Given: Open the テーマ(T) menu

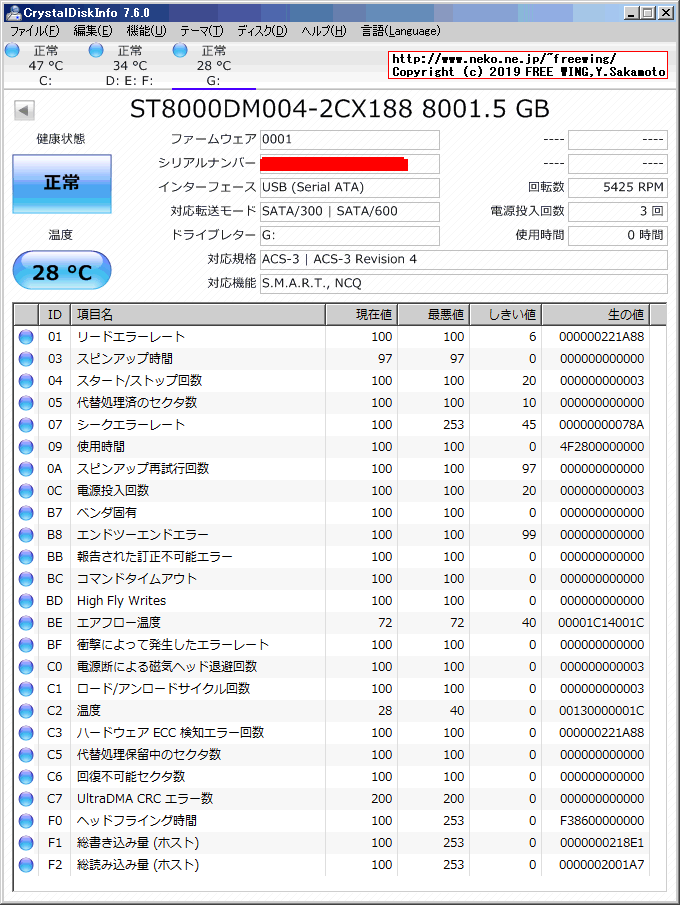Looking at the screenshot, I should pos(201,31).
